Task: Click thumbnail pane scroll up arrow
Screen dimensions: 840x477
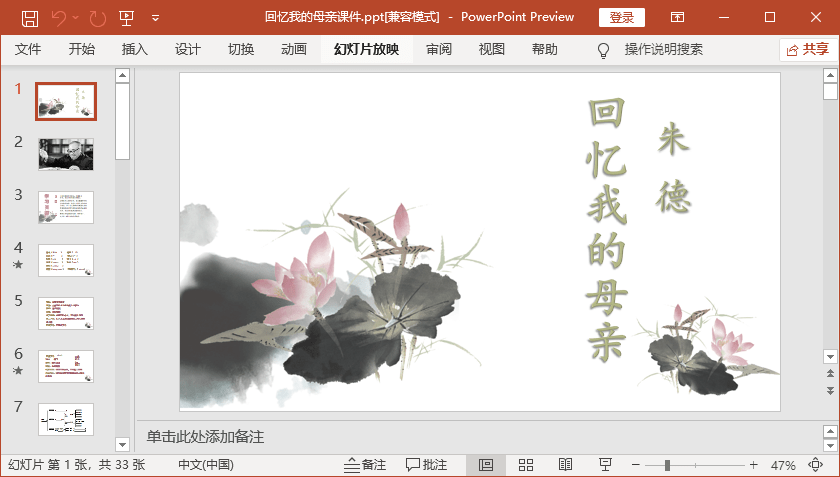Action: (123, 75)
